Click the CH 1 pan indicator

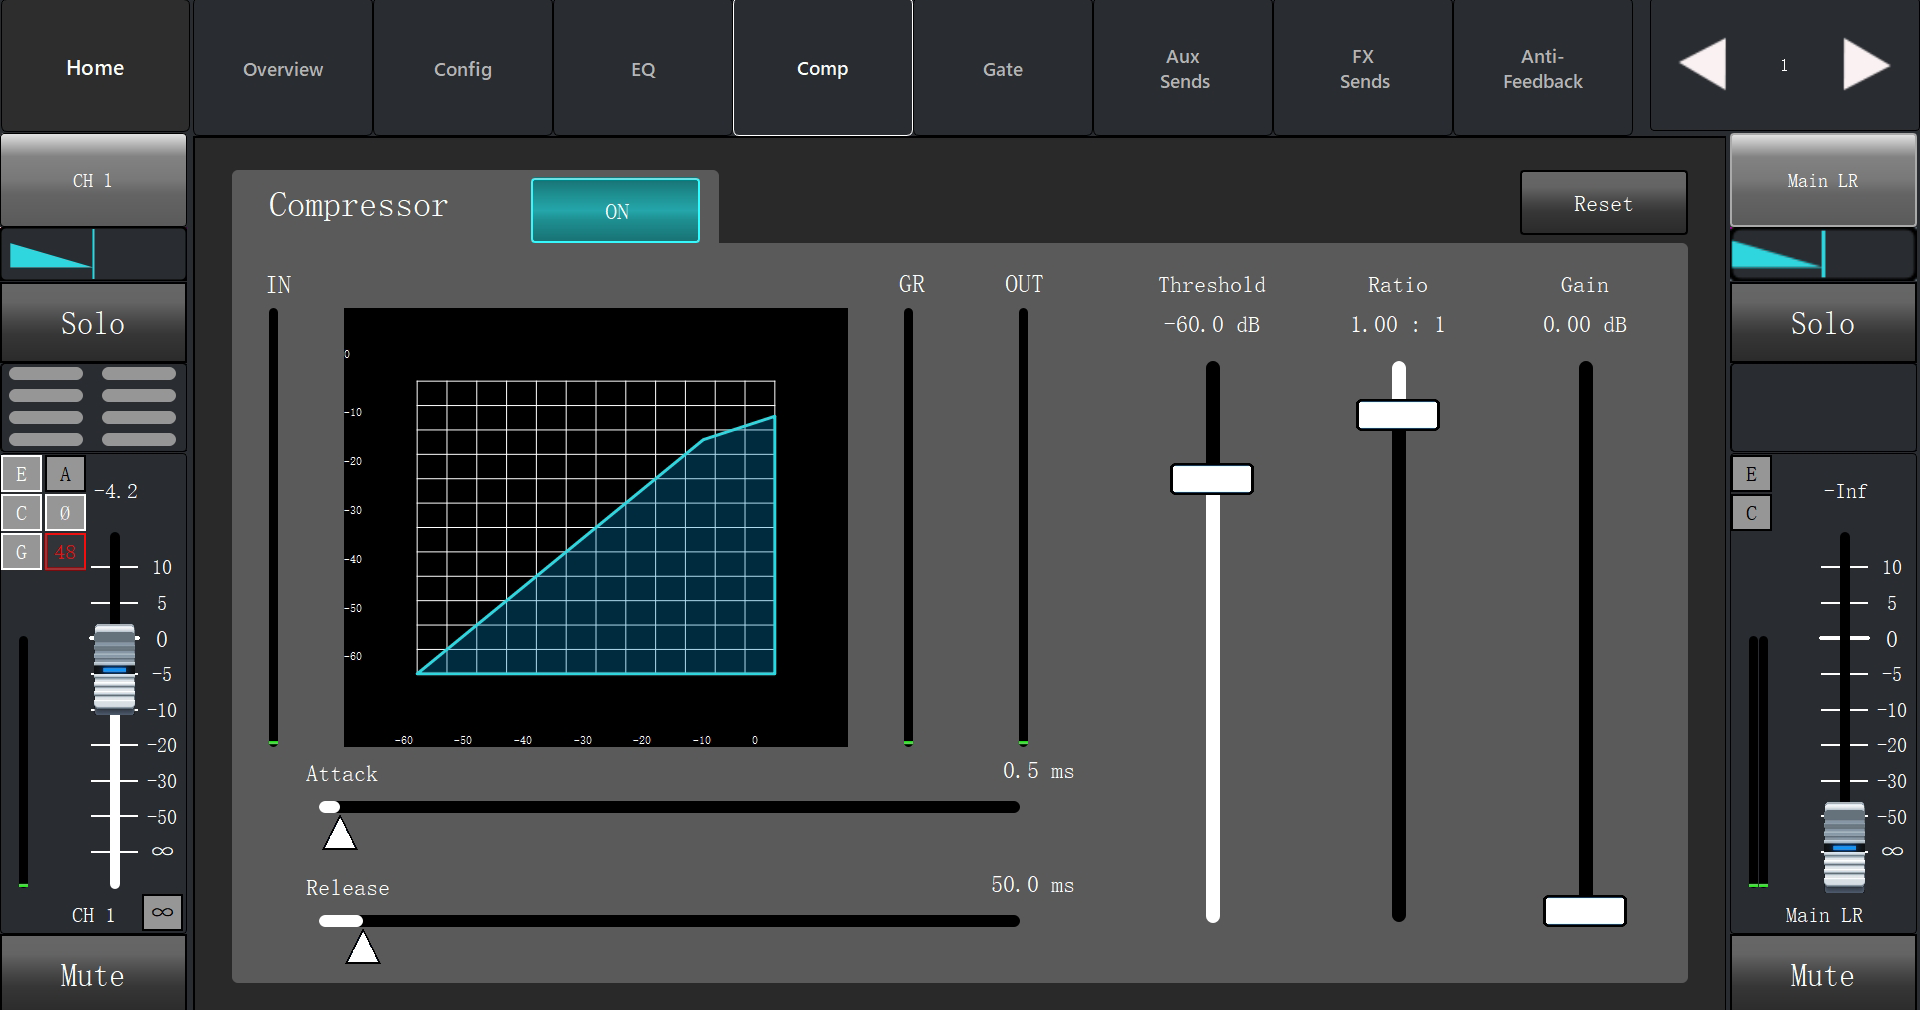[93, 254]
